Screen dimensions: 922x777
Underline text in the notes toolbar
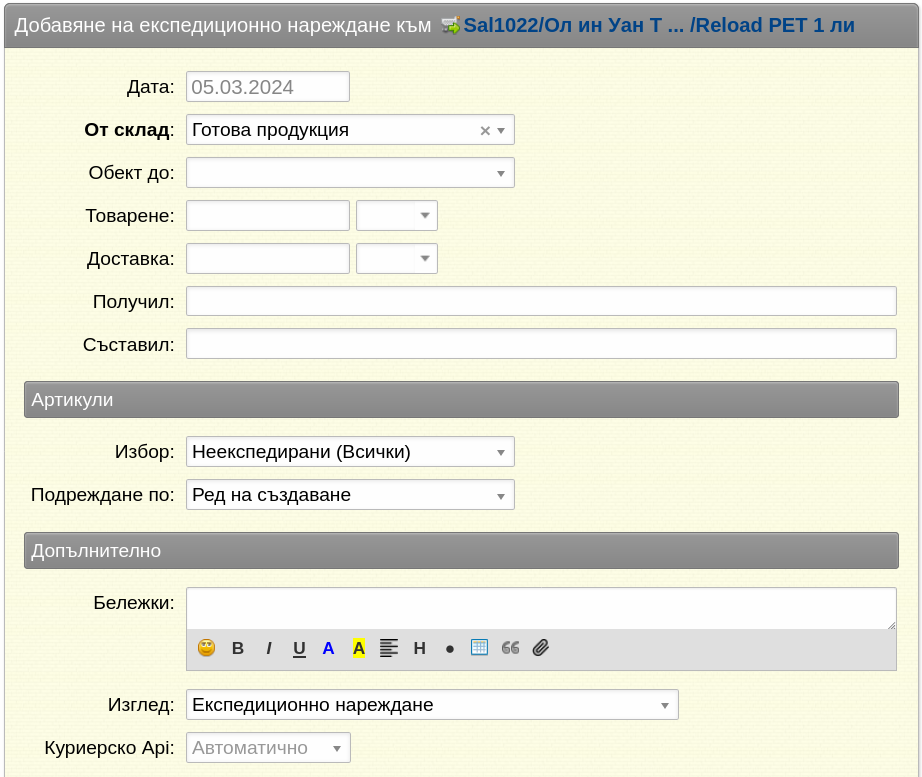point(299,649)
